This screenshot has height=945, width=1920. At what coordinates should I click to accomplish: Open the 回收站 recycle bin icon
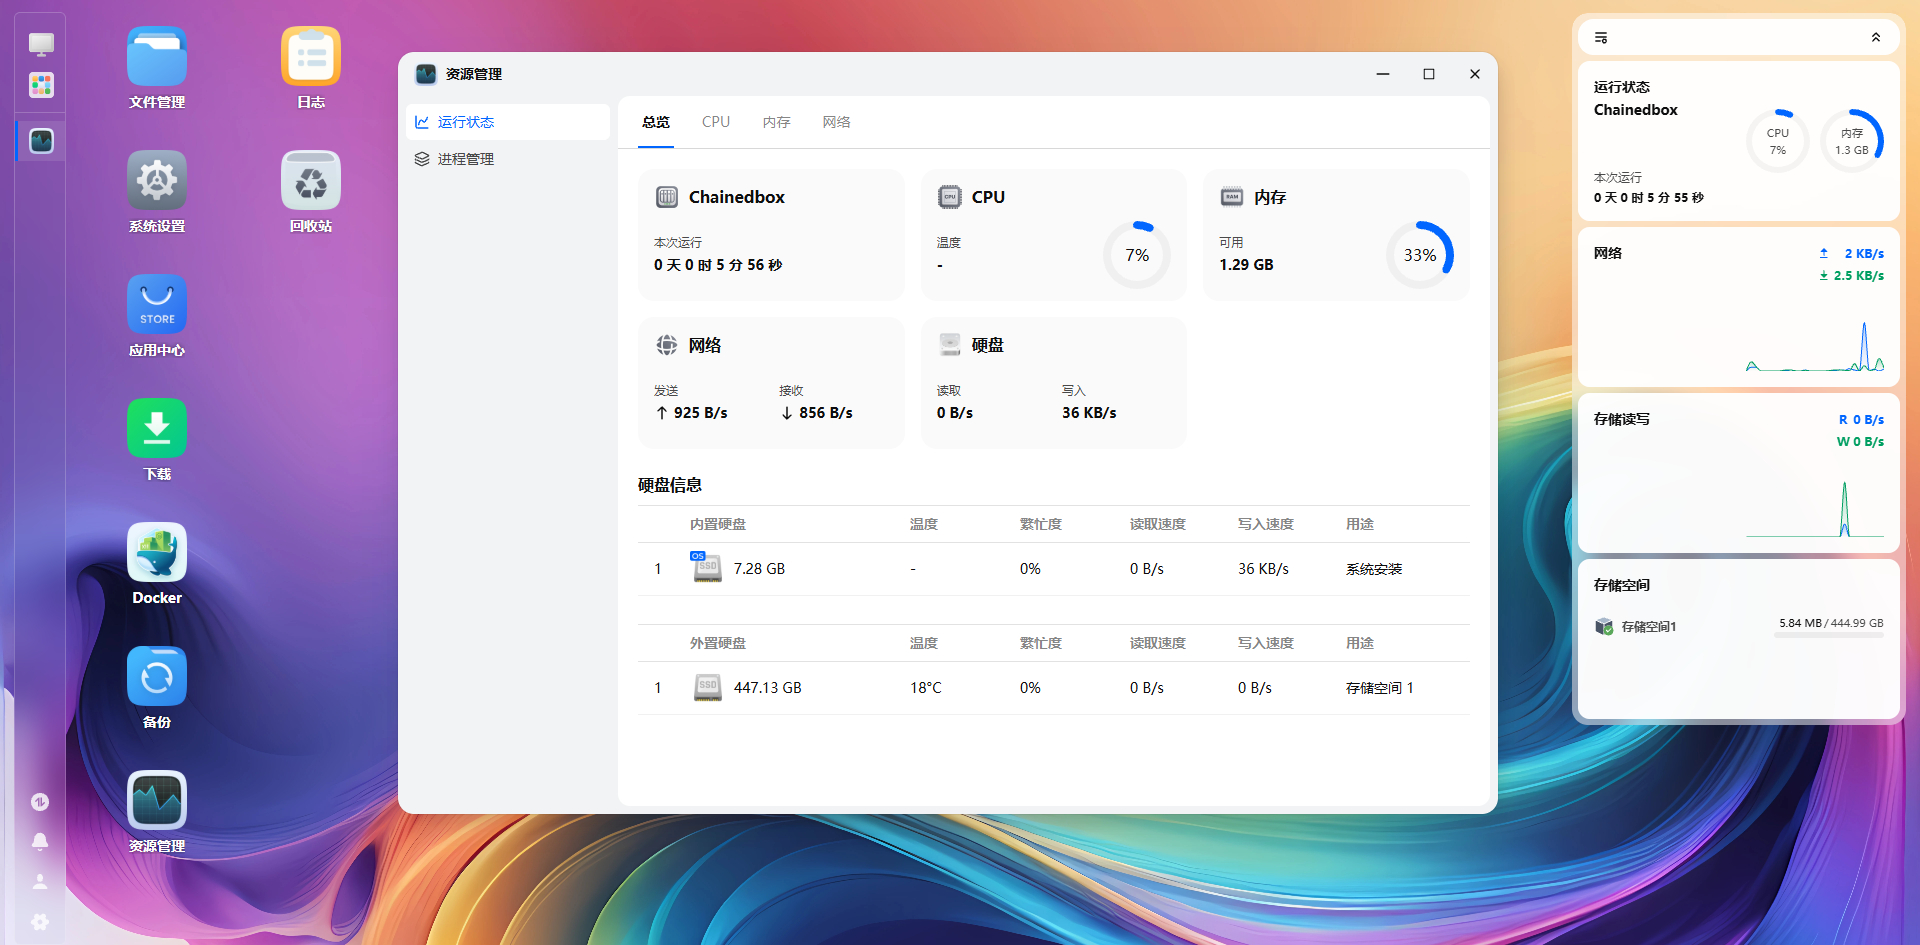coord(311,181)
